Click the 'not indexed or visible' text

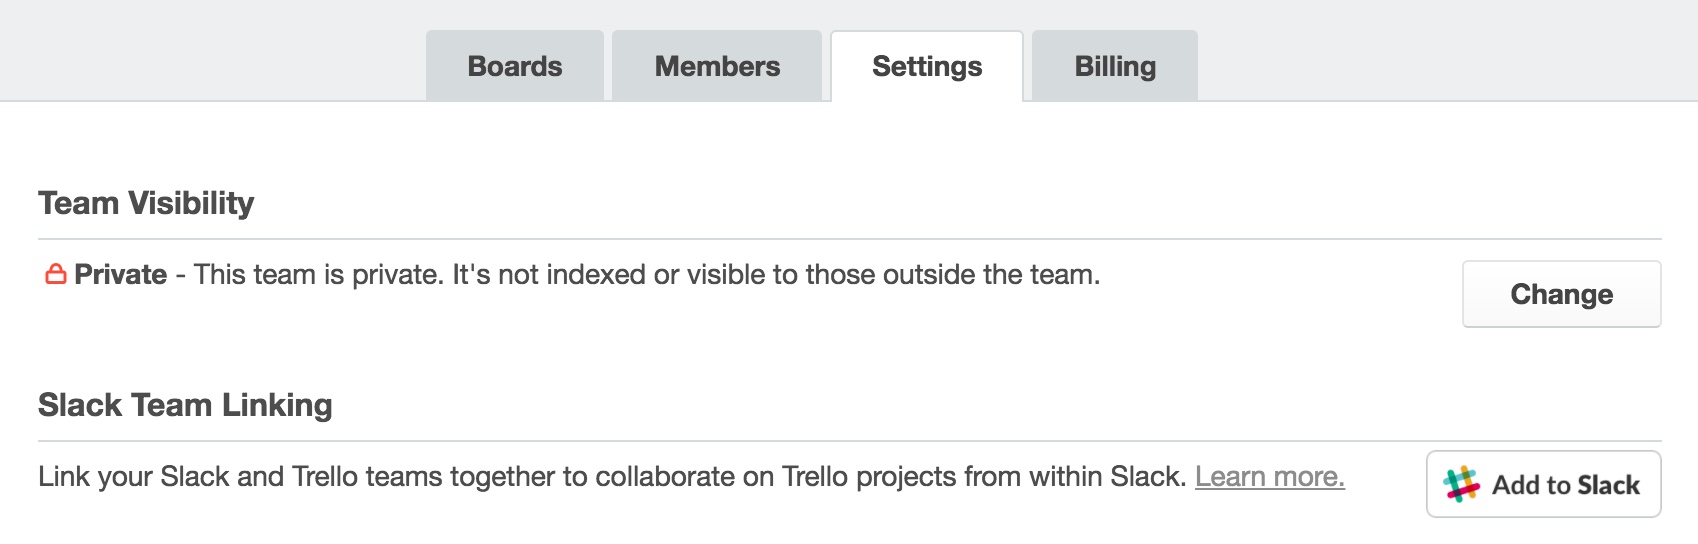647,275
